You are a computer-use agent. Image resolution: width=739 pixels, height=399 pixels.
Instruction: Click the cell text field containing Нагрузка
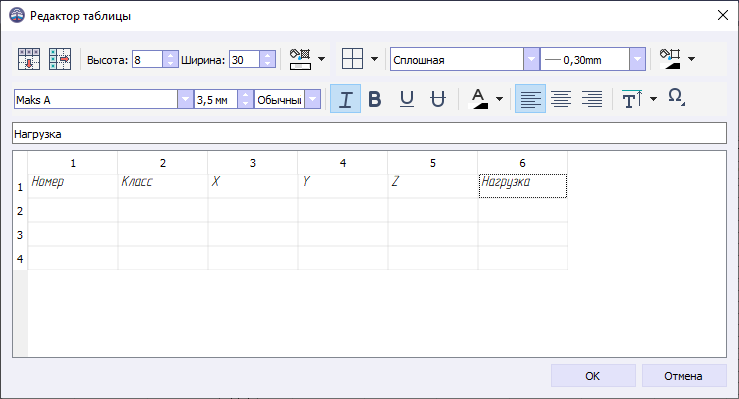point(370,133)
